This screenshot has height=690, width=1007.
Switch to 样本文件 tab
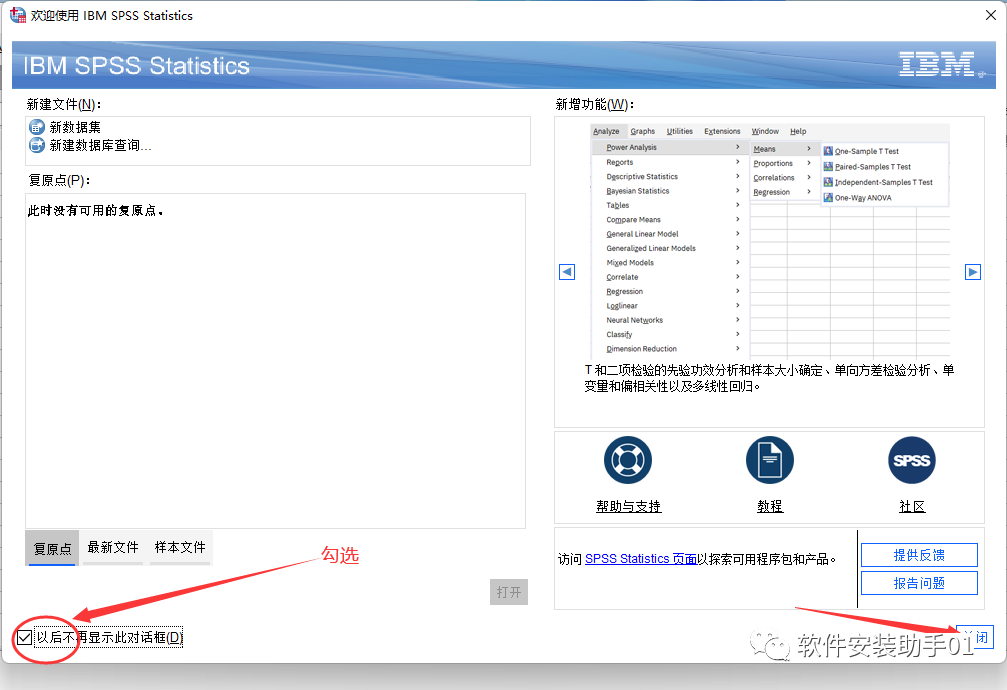point(180,547)
